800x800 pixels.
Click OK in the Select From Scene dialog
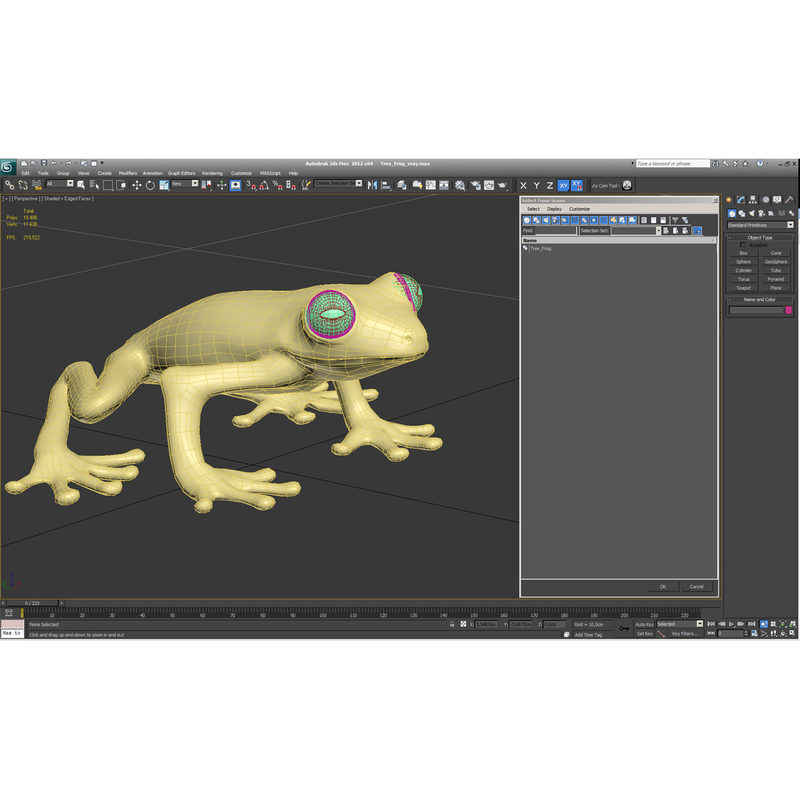[662, 587]
